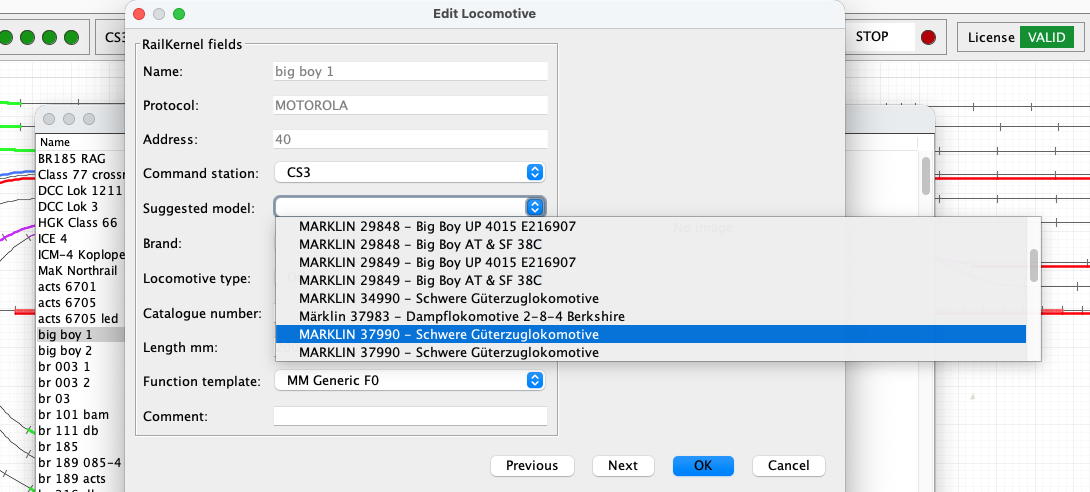This screenshot has width=1090, height=492.
Task: Click the VALID license indicator
Action: [x=1047, y=37]
